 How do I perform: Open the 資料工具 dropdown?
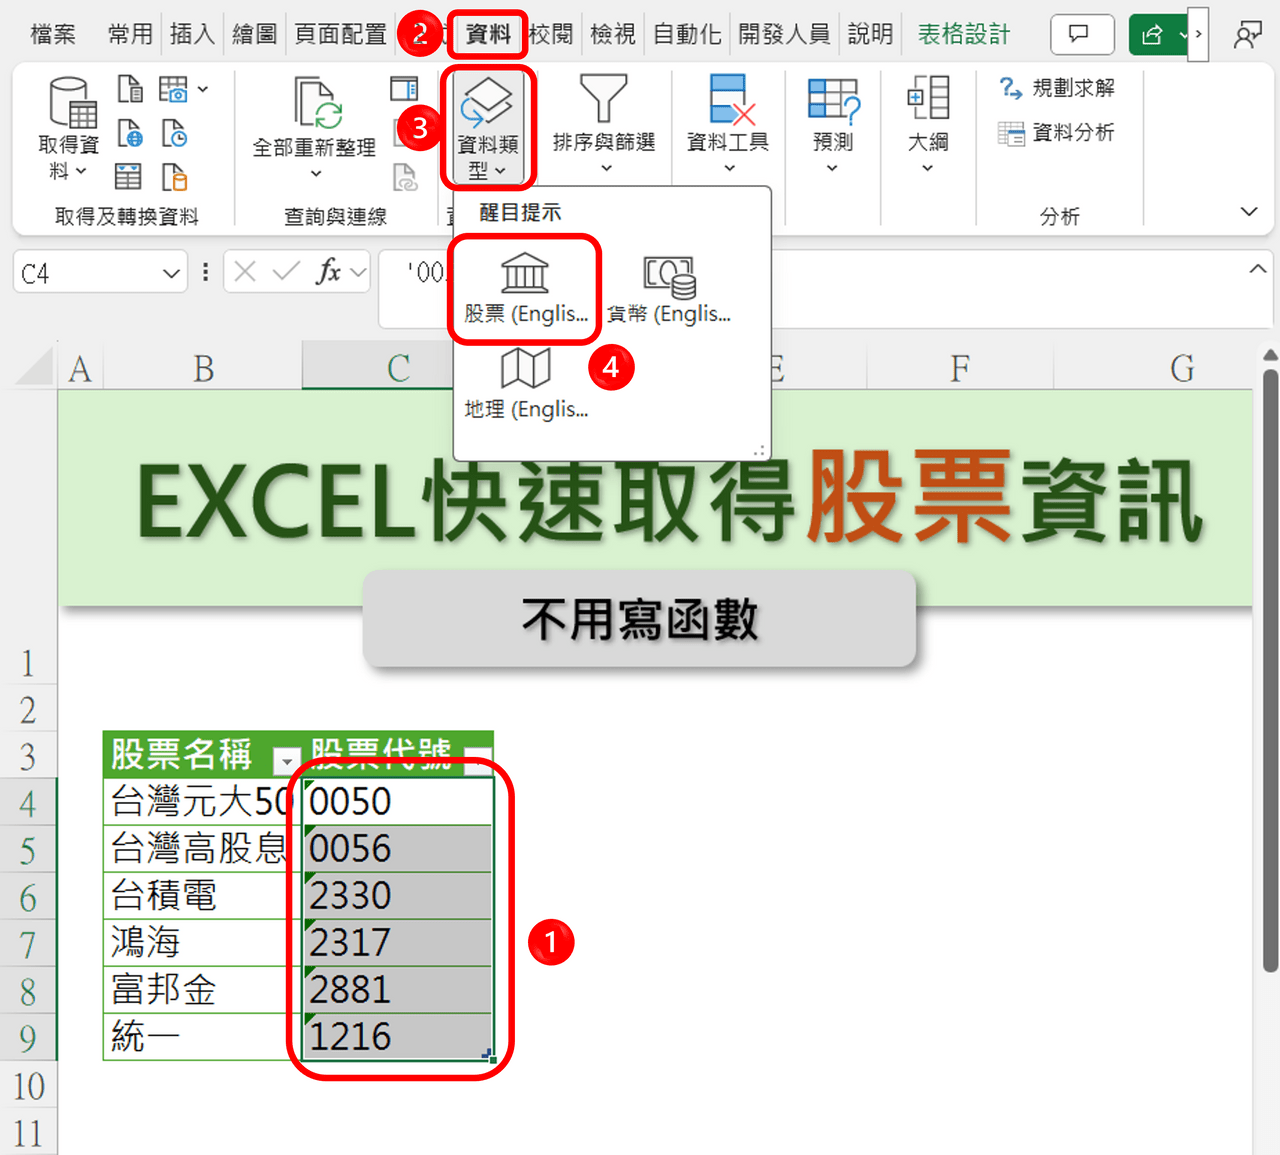[x=728, y=126]
